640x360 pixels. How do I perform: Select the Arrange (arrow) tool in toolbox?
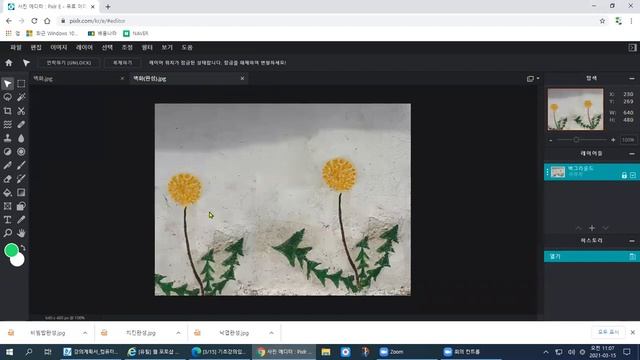click(7, 84)
